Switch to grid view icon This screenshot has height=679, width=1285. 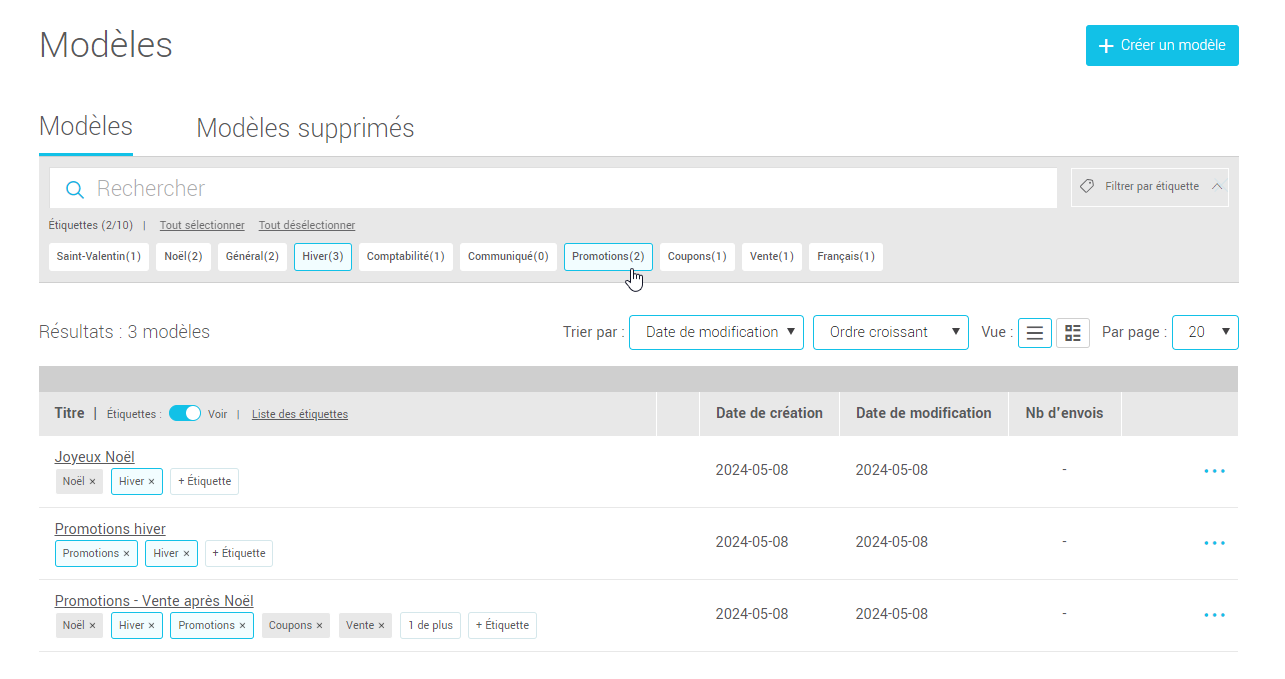click(1073, 333)
